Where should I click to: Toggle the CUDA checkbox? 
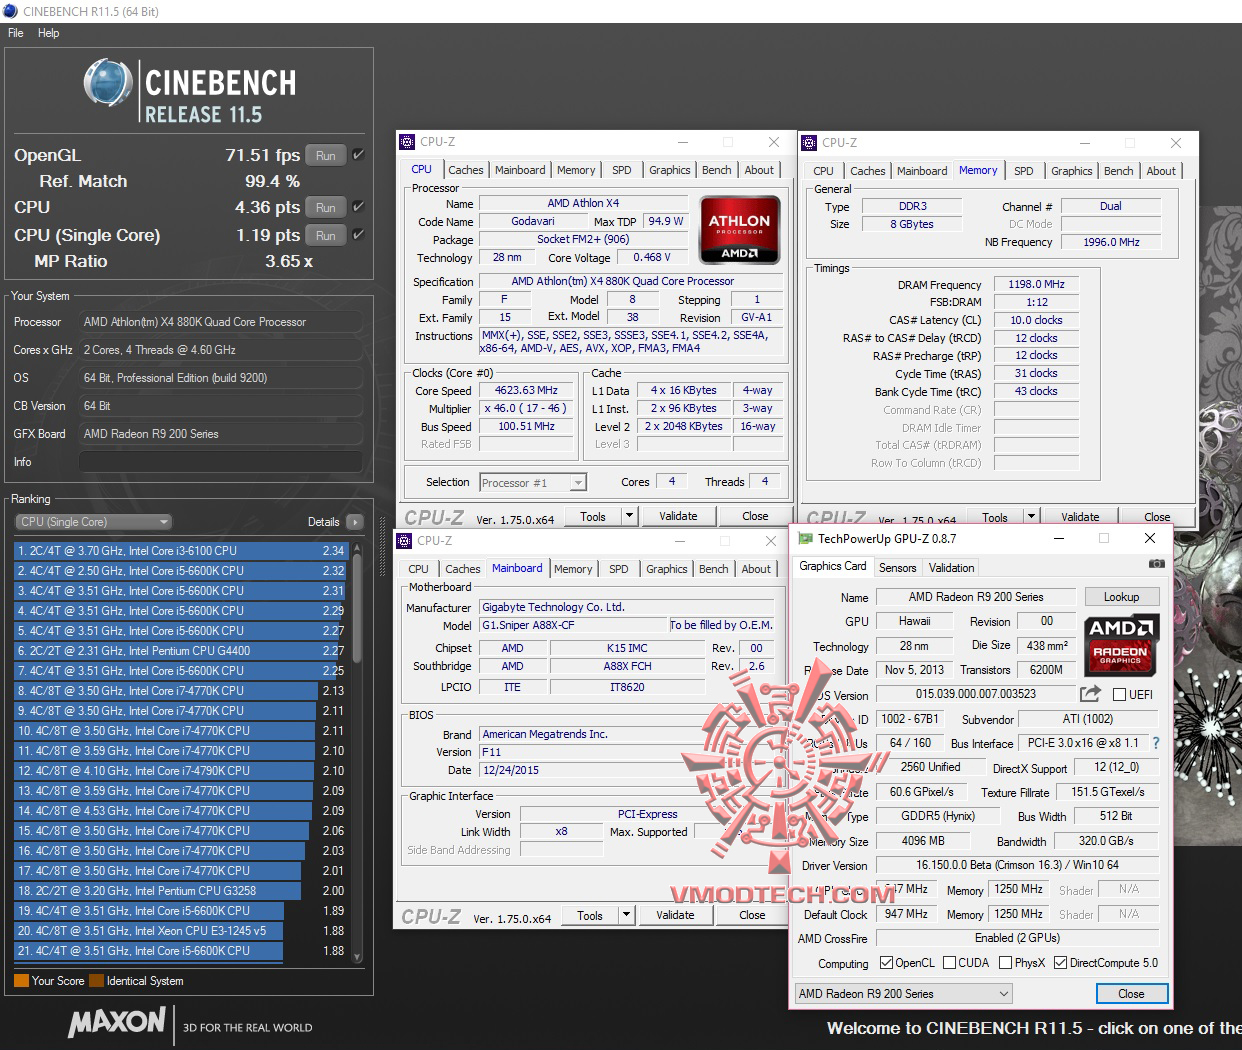(949, 963)
